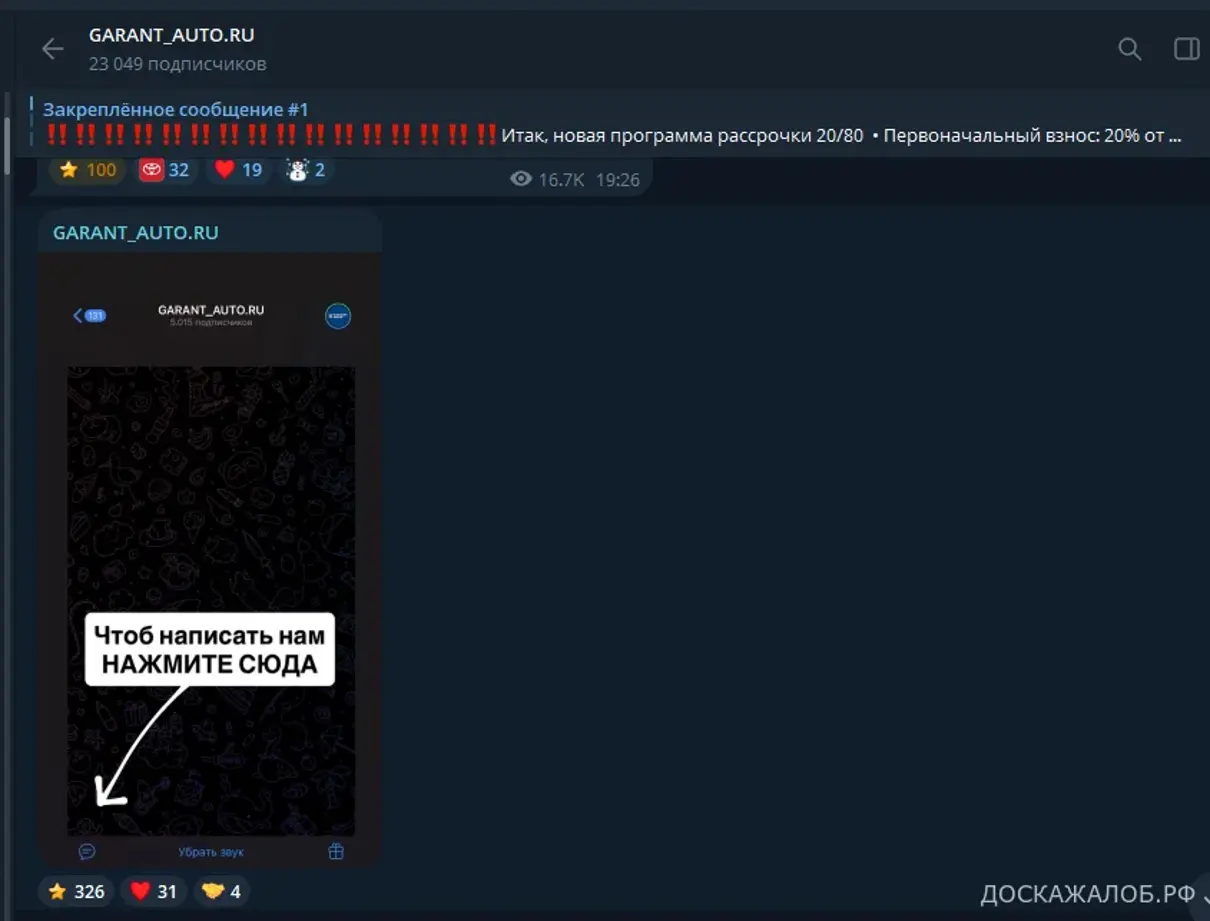
Task: Click the round channel avatar in the image
Action: tap(338, 316)
